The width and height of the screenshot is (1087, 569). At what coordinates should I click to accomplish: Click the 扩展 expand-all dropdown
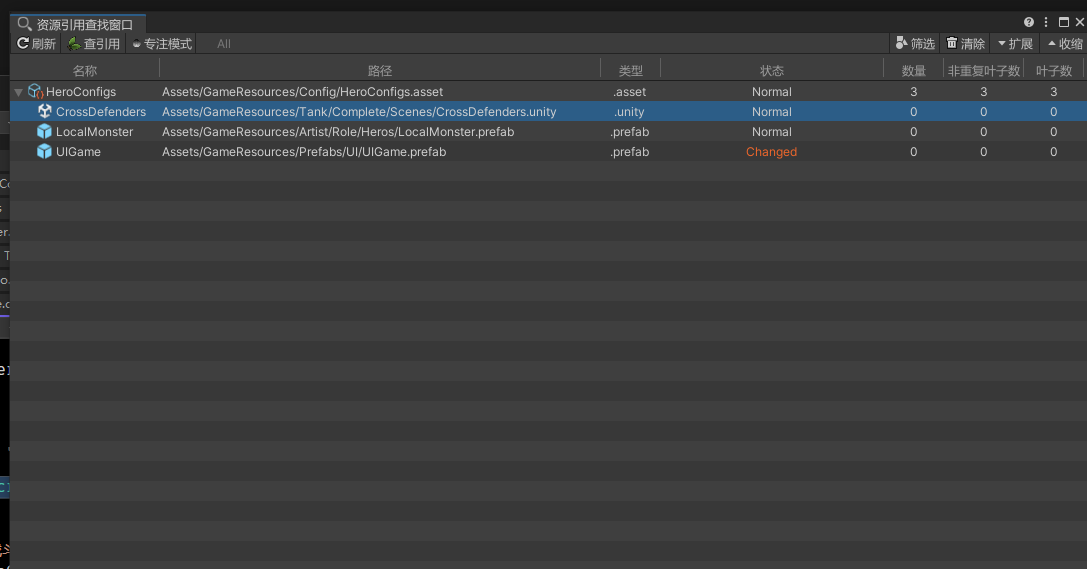coord(1015,44)
